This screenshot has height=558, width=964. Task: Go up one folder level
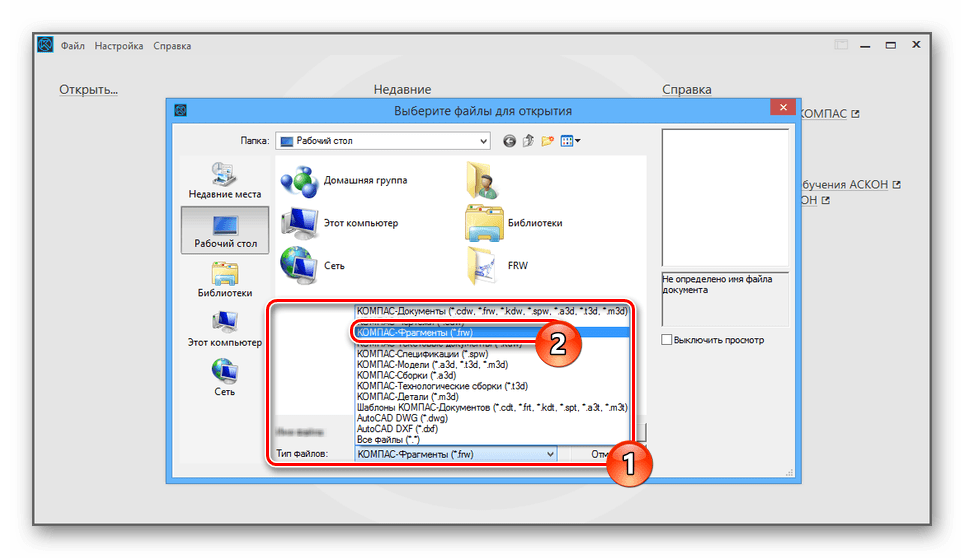(528, 141)
